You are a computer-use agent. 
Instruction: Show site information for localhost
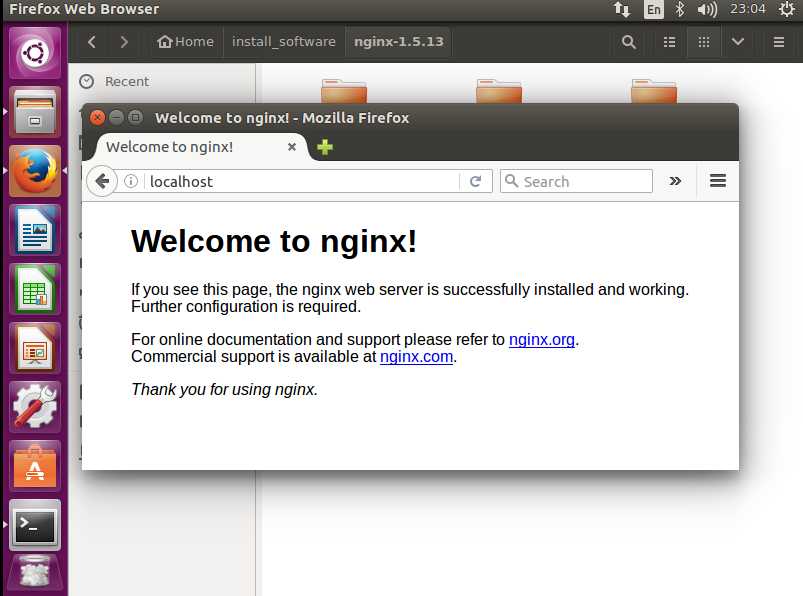(131, 181)
